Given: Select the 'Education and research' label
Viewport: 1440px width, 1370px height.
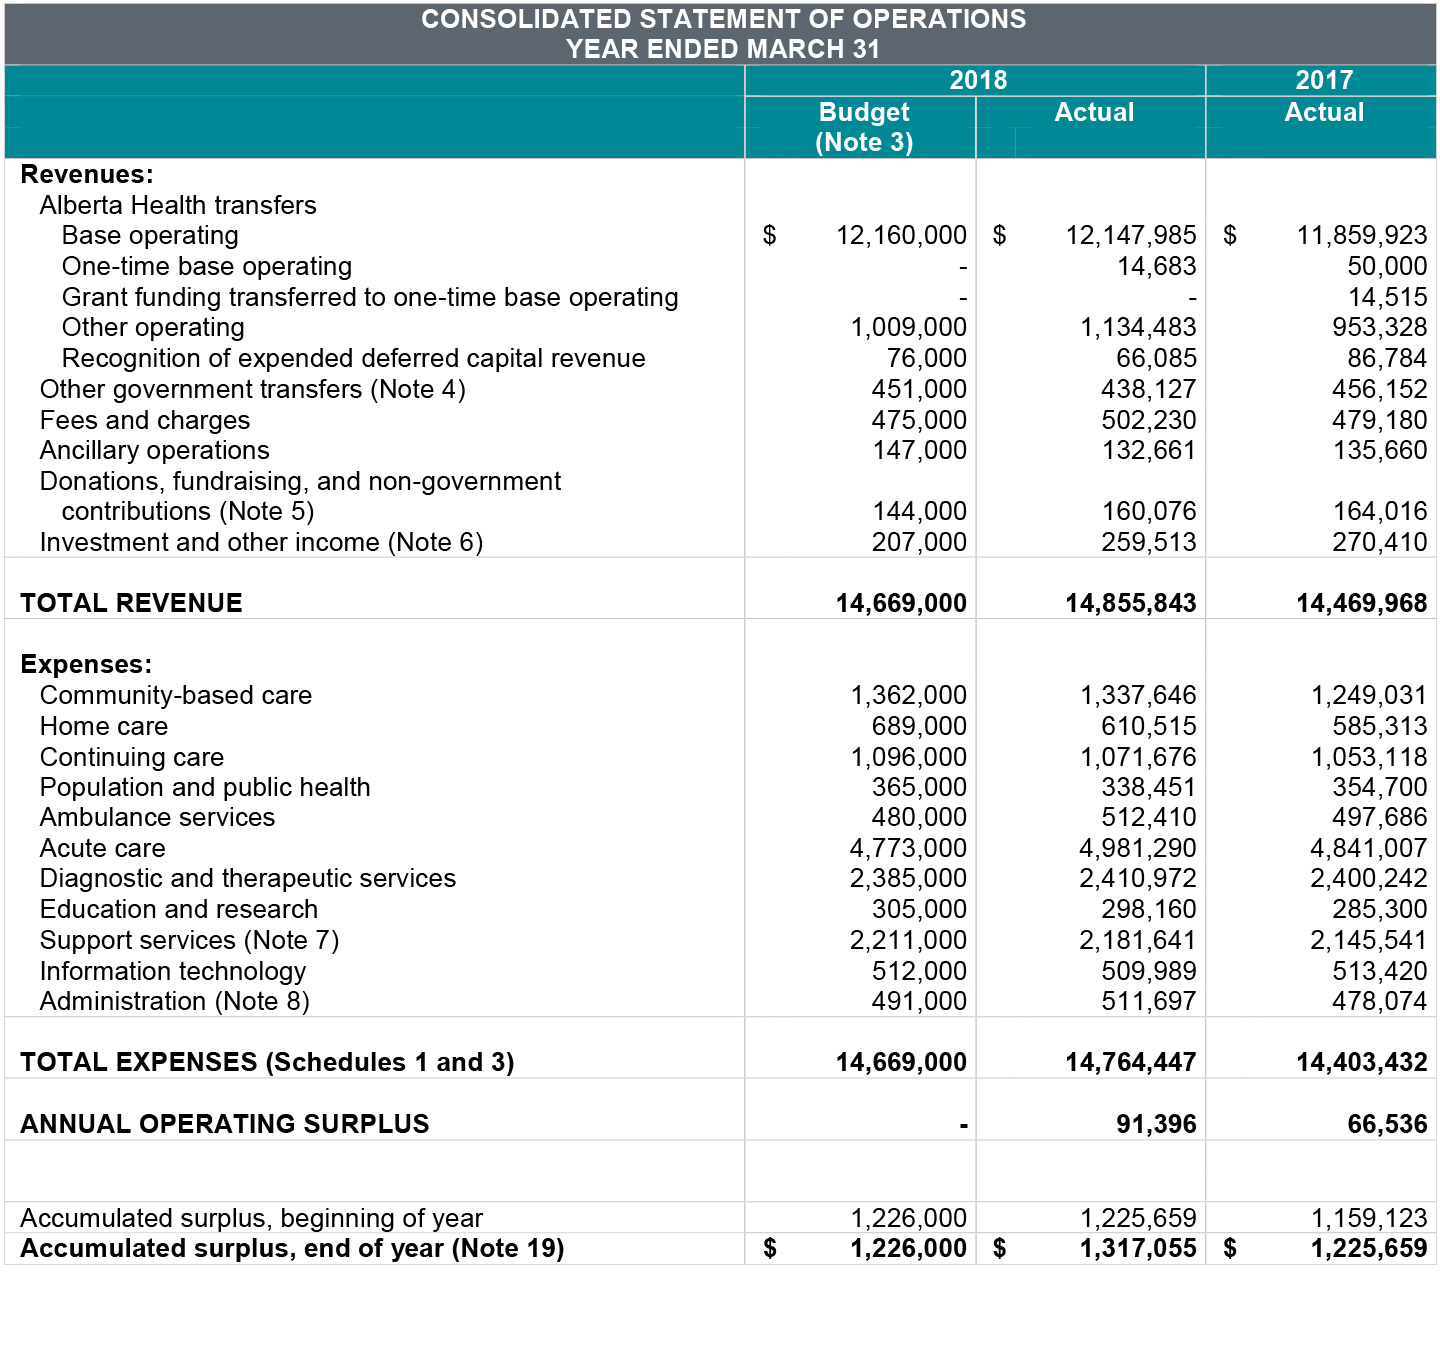Looking at the screenshot, I should coord(179,910).
